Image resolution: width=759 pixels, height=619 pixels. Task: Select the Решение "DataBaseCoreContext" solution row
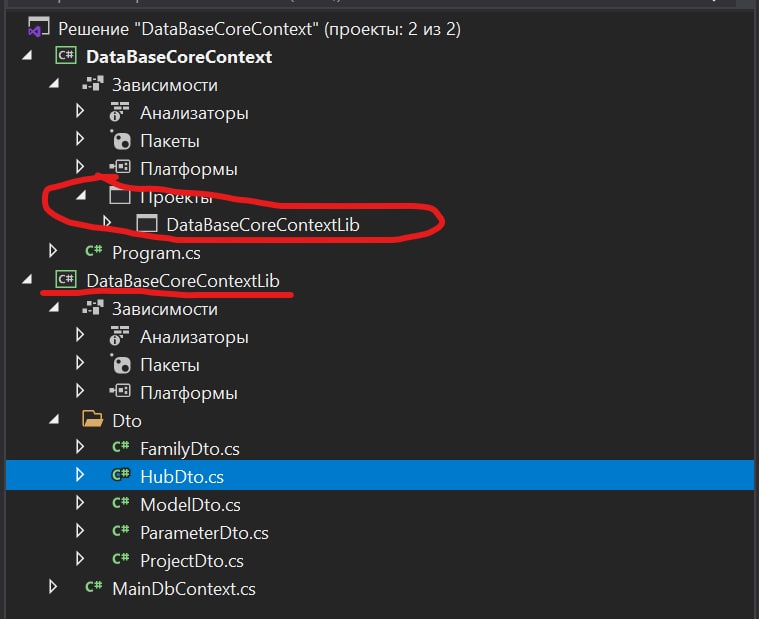coord(259,29)
